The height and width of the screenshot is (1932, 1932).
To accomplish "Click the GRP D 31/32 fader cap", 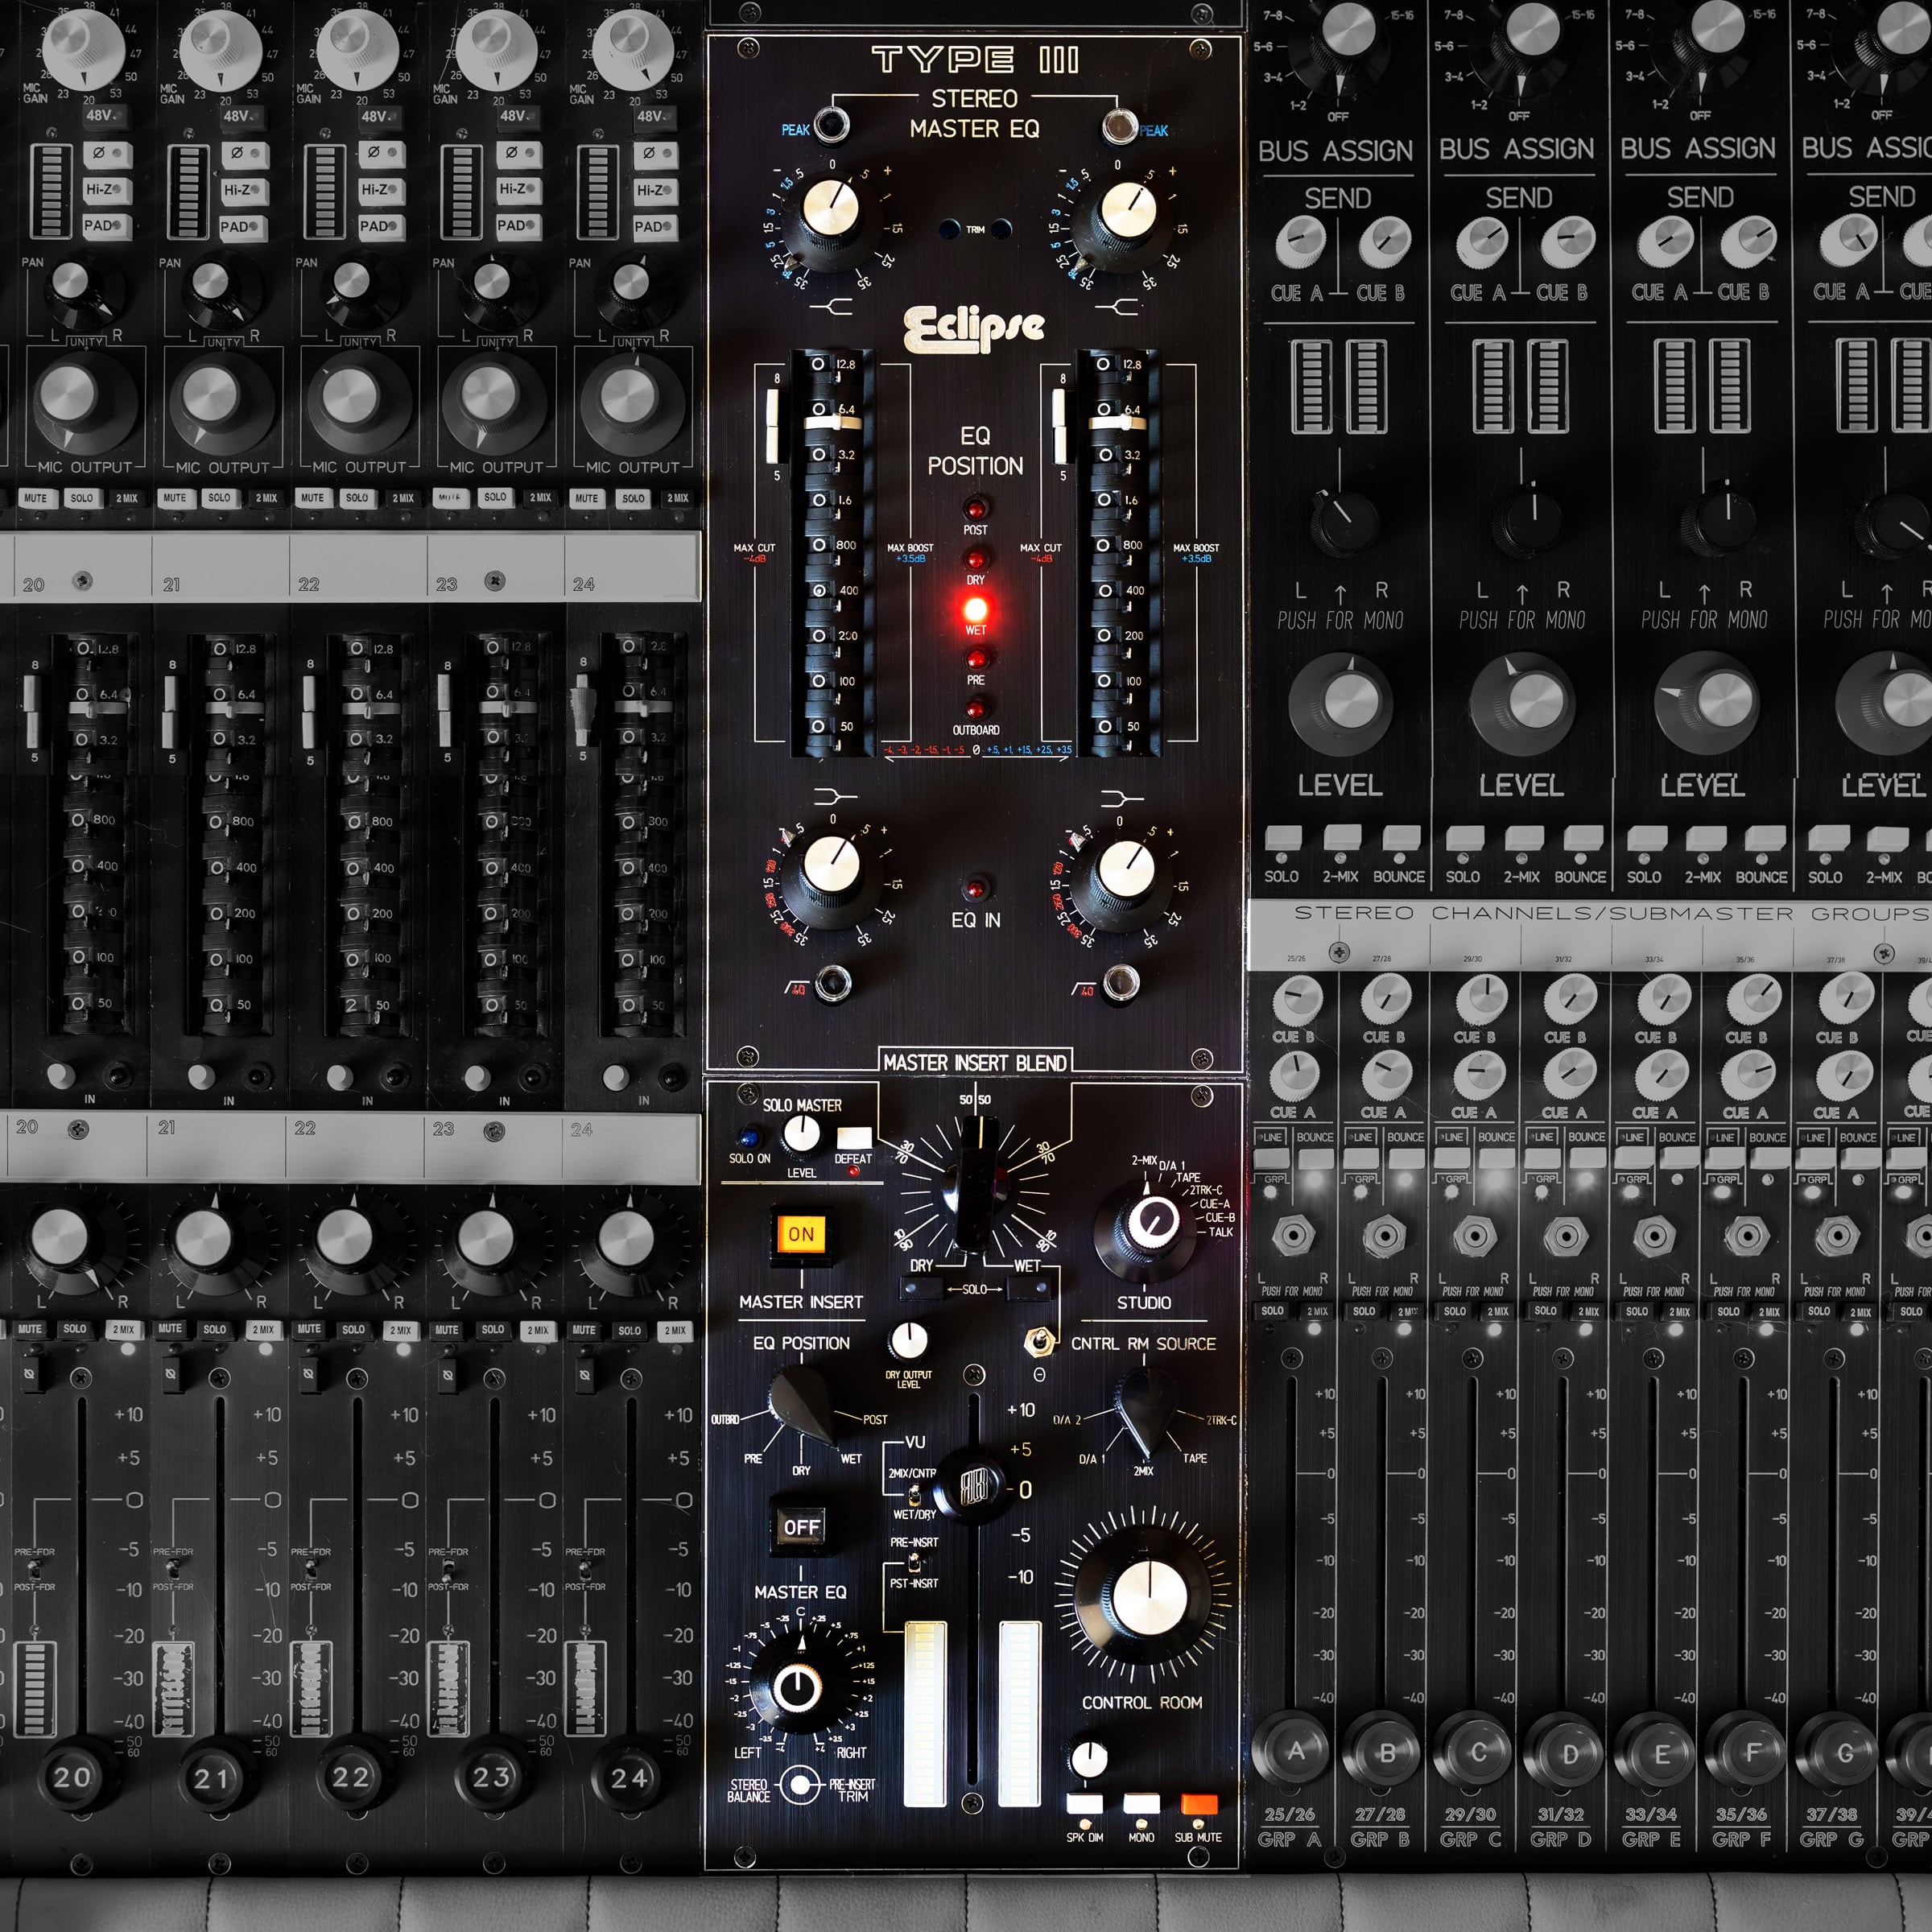I will pos(1568,1753).
